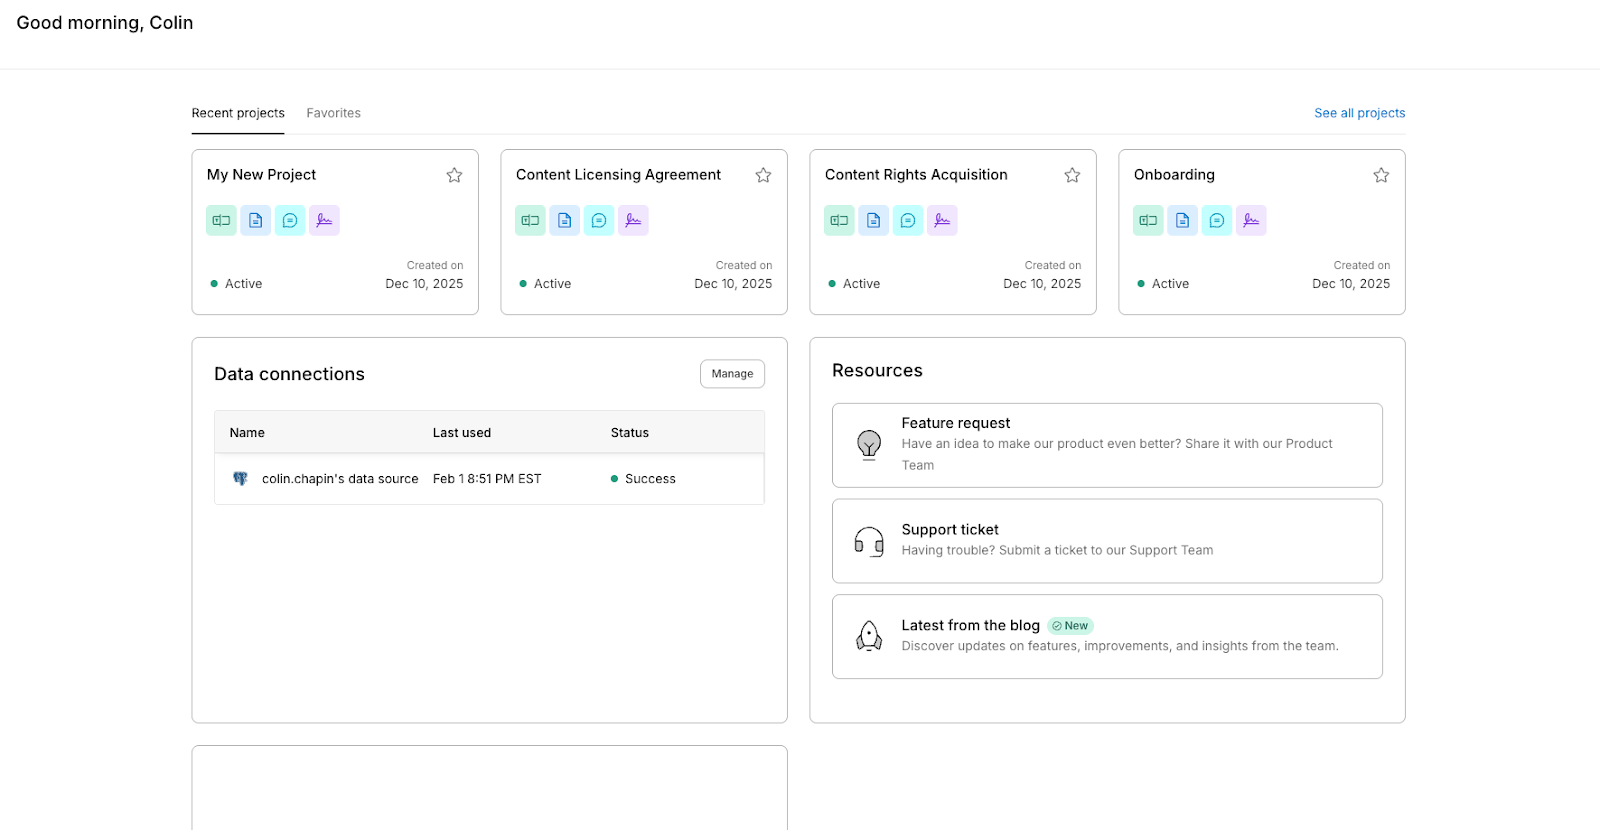Open colin.chapin's data source row
This screenshot has width=1600, height=830.
(340, 479)
